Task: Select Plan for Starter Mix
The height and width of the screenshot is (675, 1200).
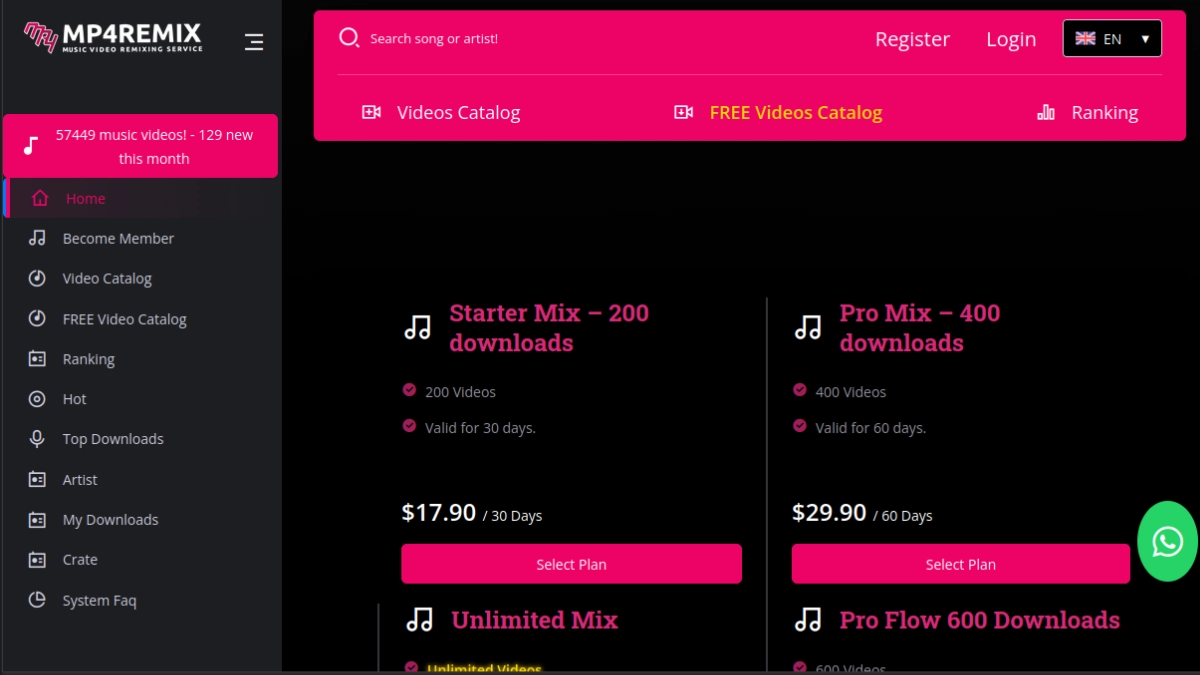Action: click(571, 564)
